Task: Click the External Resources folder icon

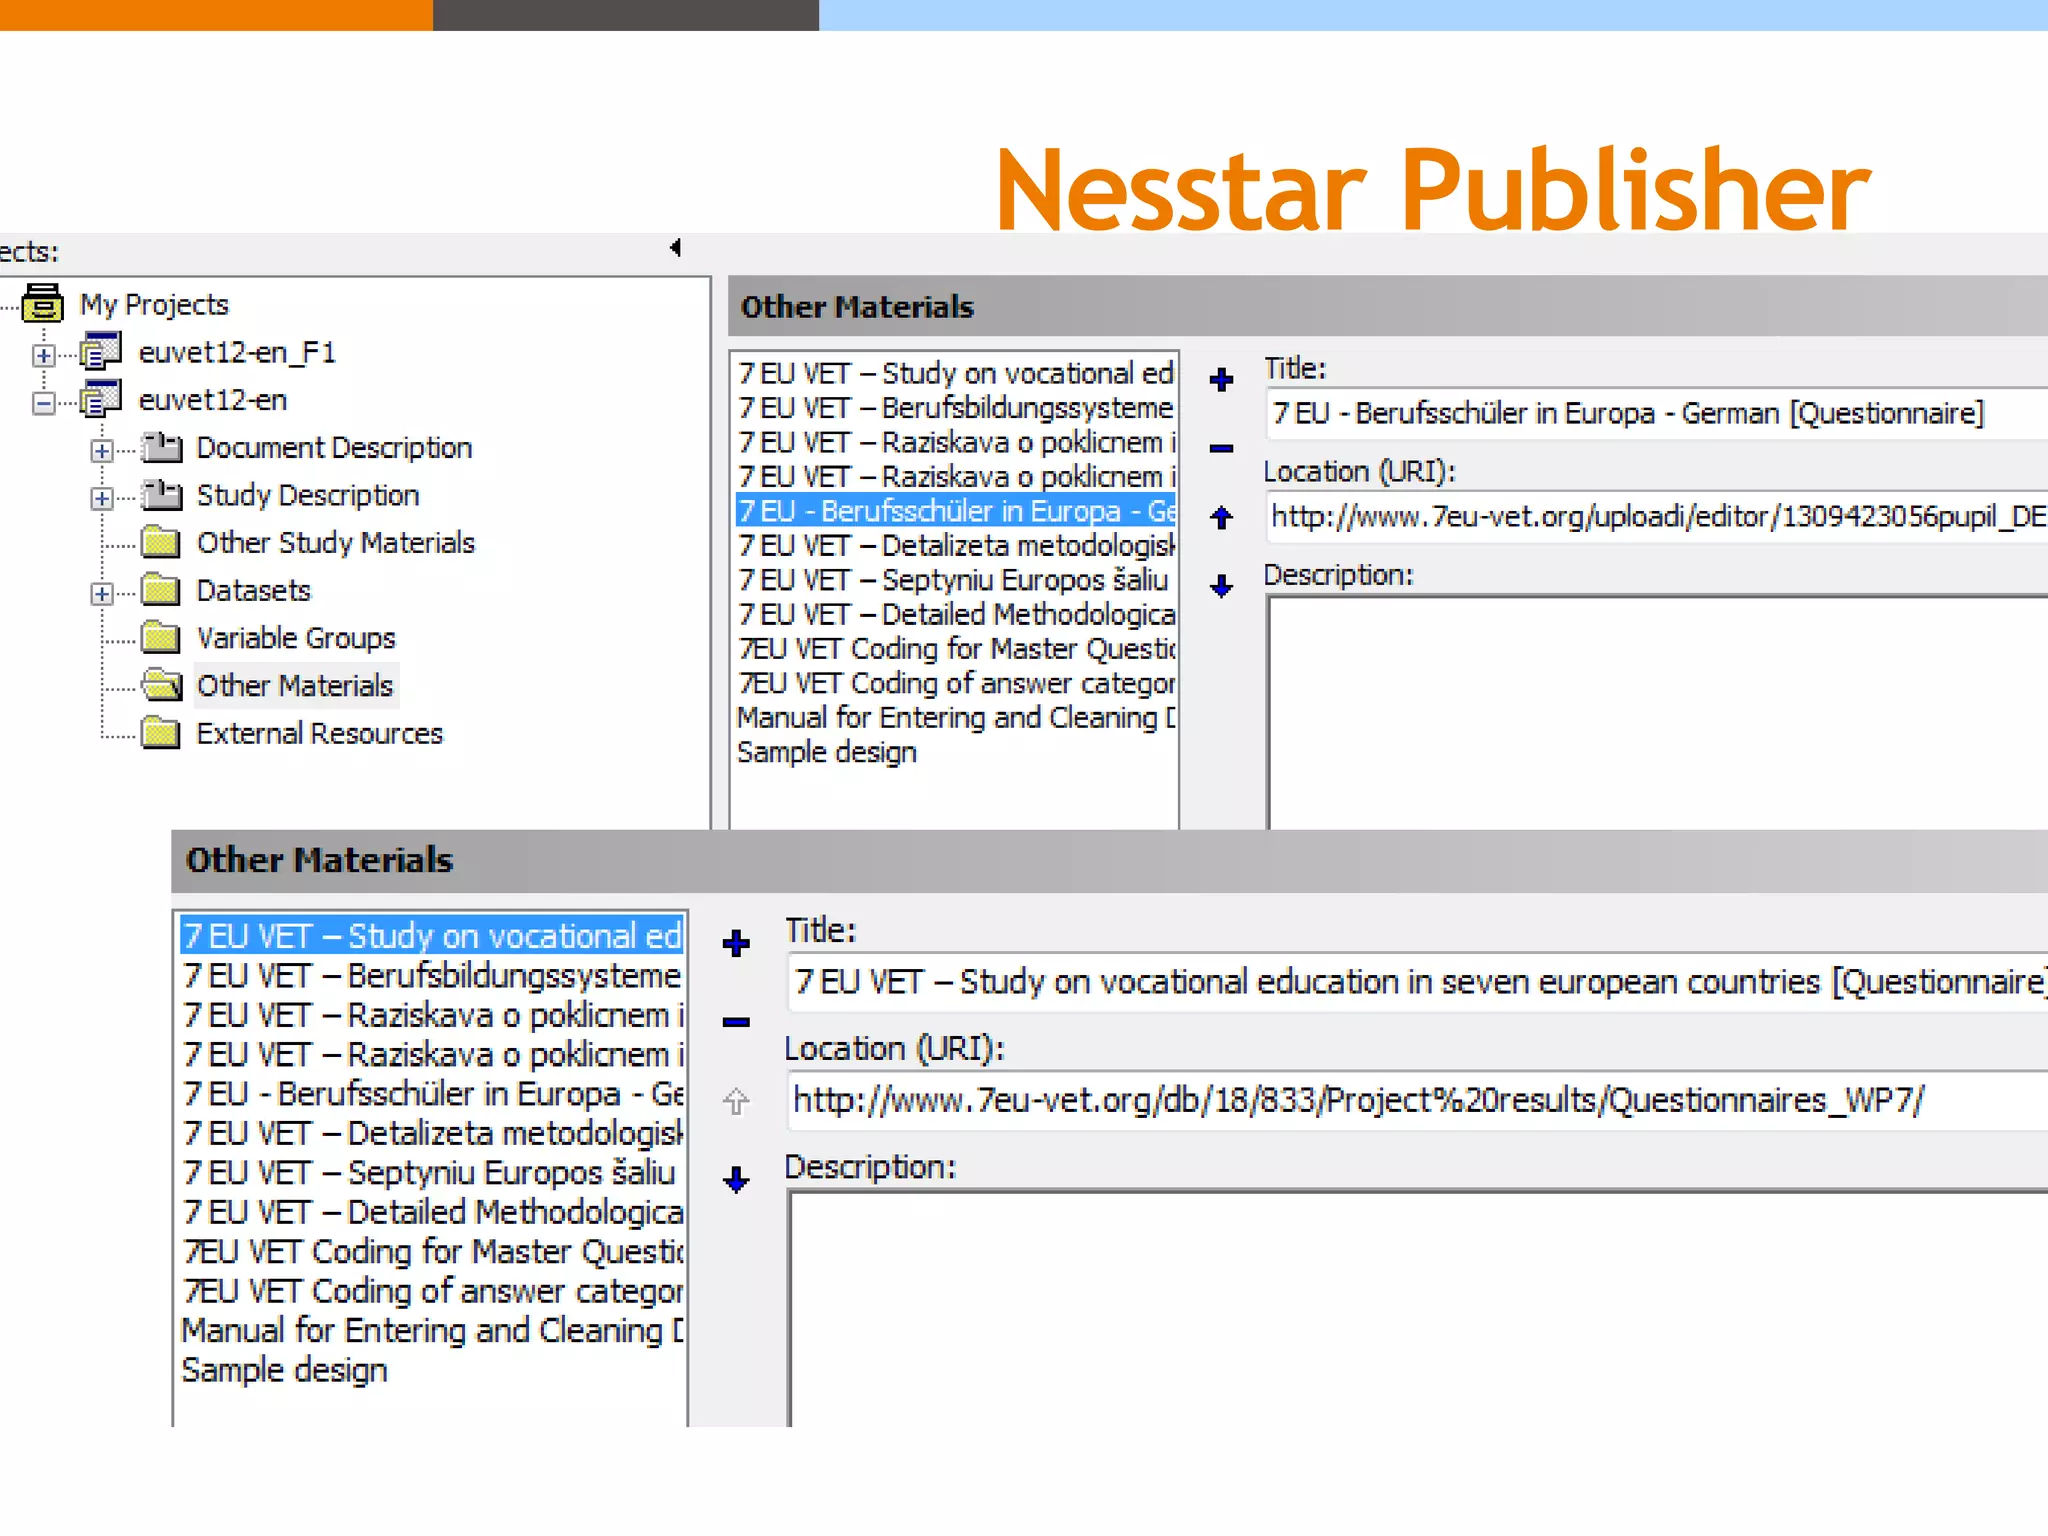Action: pyautogui.click(x=161, y=733)
